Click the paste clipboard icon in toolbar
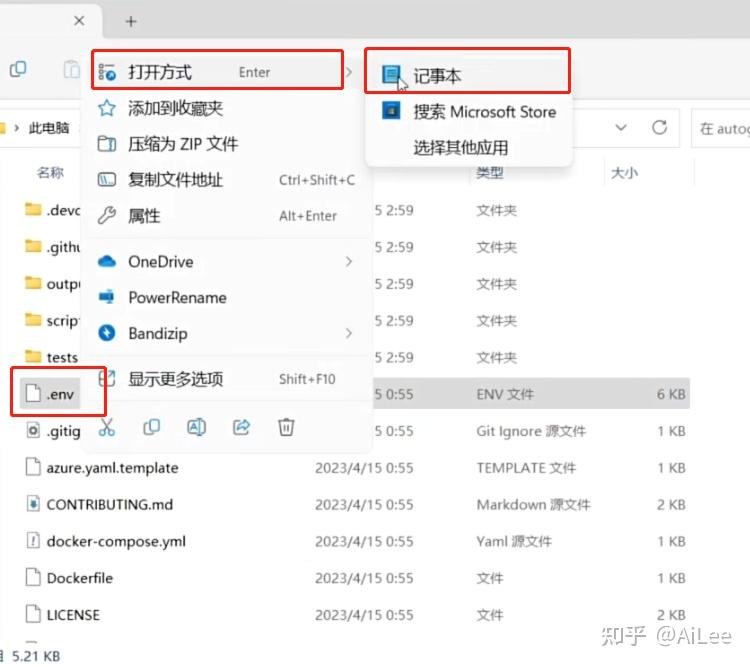Viewport: 750px width, 667px height. [72, 69]
